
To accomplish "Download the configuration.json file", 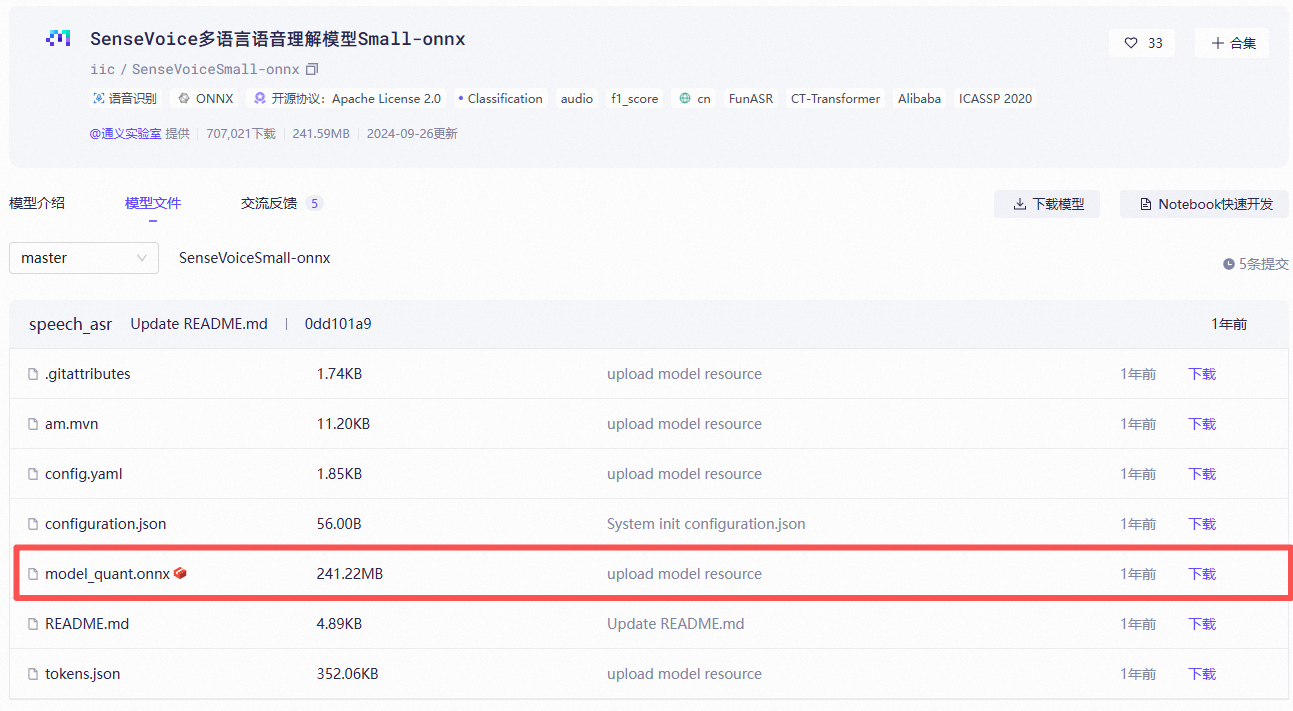I will click(x=1202, y=524).
